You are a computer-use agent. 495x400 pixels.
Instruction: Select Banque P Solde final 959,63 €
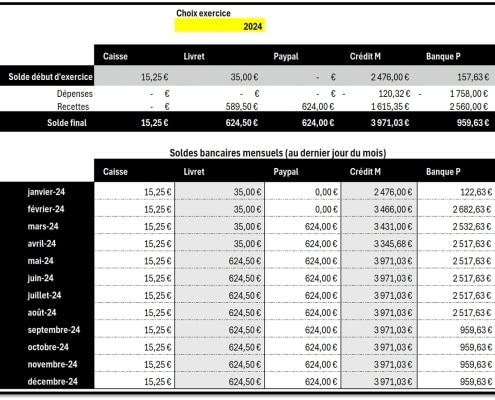click(473, 123)
